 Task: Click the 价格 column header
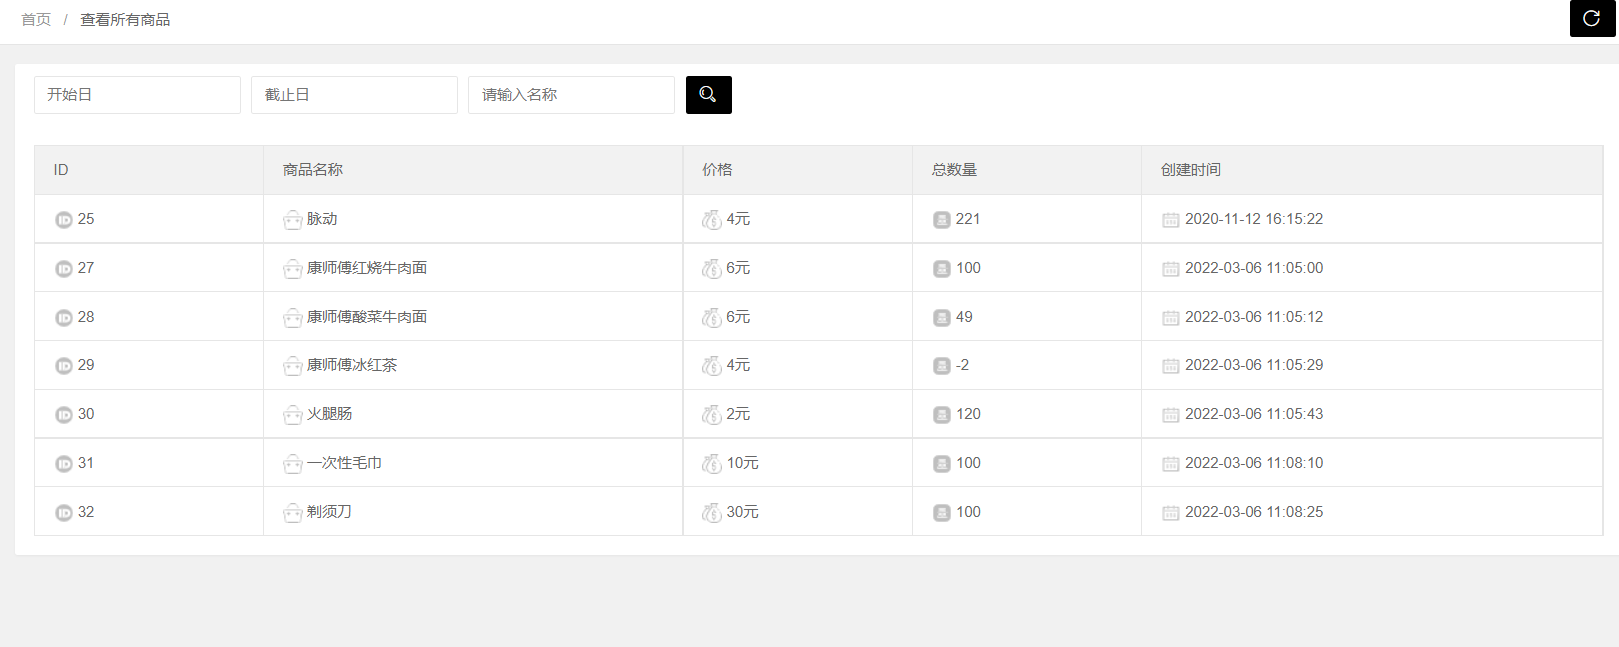[717, 170]
